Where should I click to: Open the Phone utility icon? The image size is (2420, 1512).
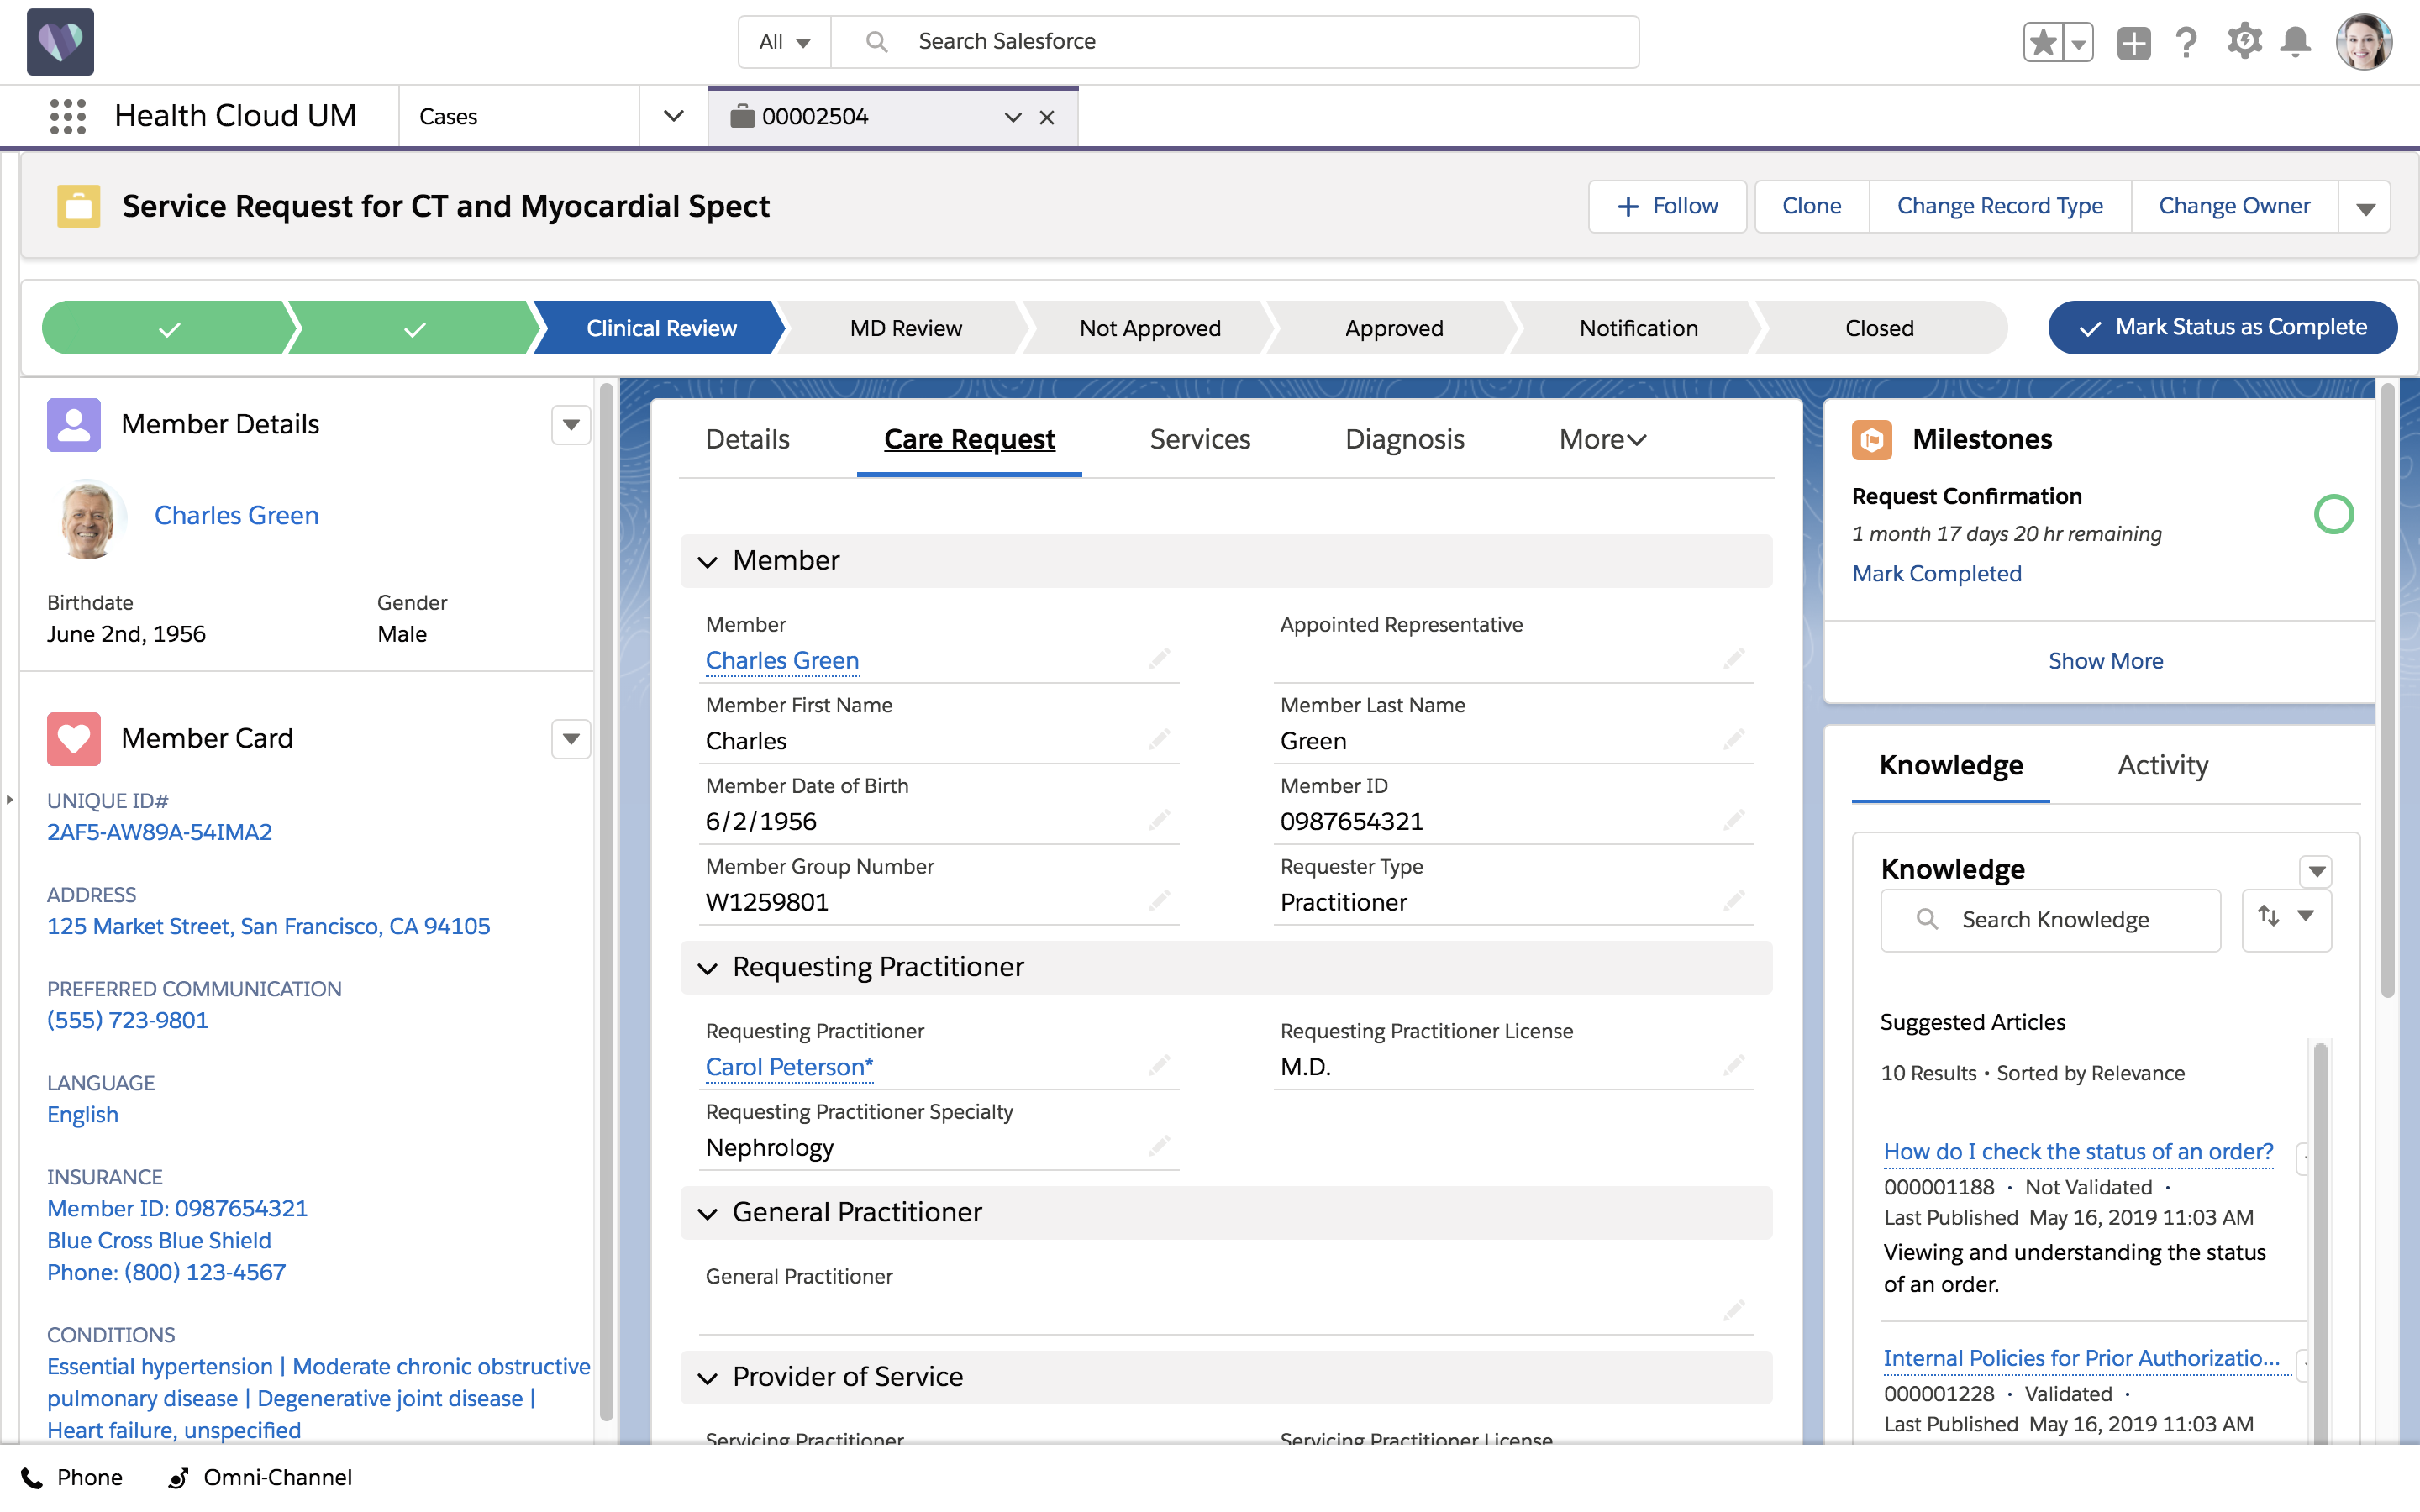(31, 1478)
